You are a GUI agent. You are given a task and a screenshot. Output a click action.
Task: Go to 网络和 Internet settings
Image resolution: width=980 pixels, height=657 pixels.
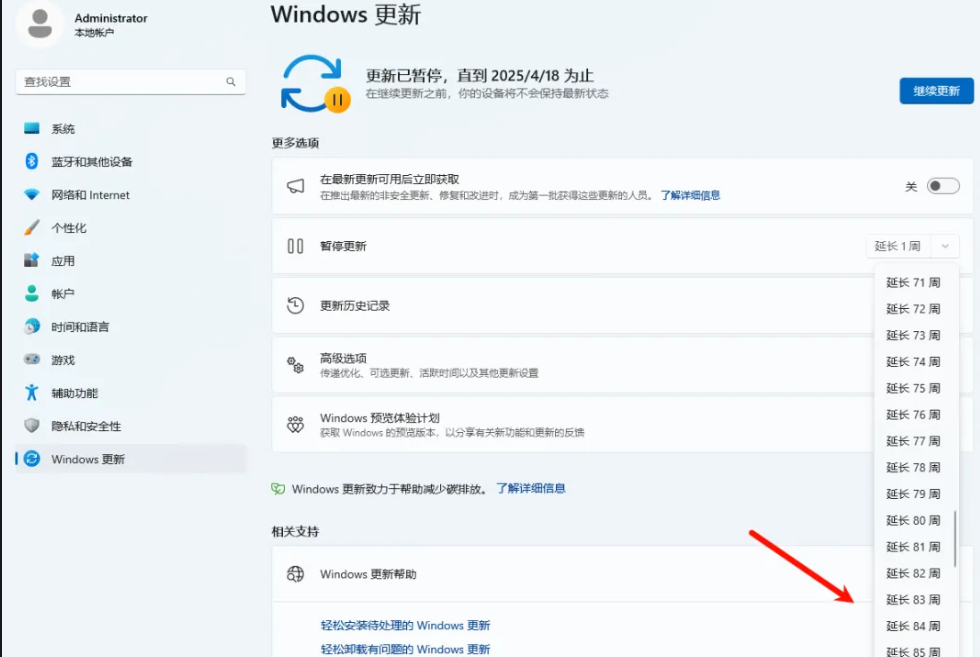131,194
